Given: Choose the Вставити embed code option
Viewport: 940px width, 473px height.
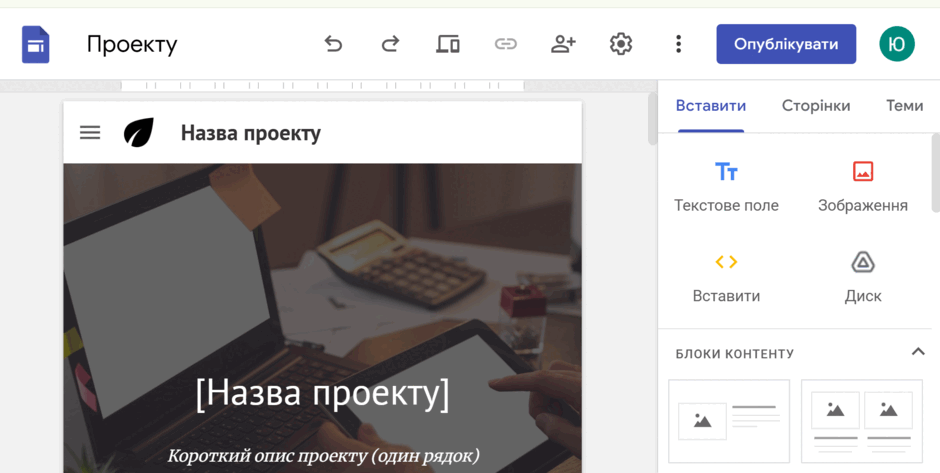Looking at the screenshot, I should pos(727,278).
